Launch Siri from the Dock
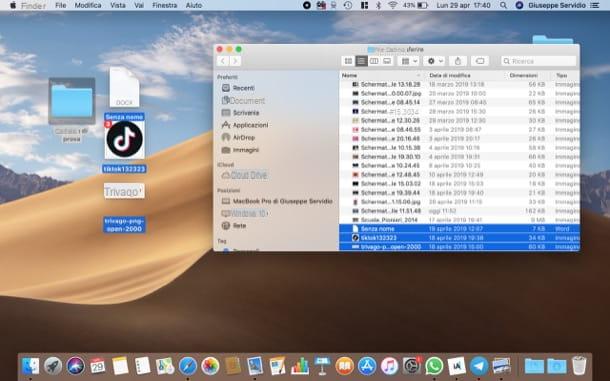Viewport: 610px width, 381px height. pyautogui.click(x=75, y=366)
